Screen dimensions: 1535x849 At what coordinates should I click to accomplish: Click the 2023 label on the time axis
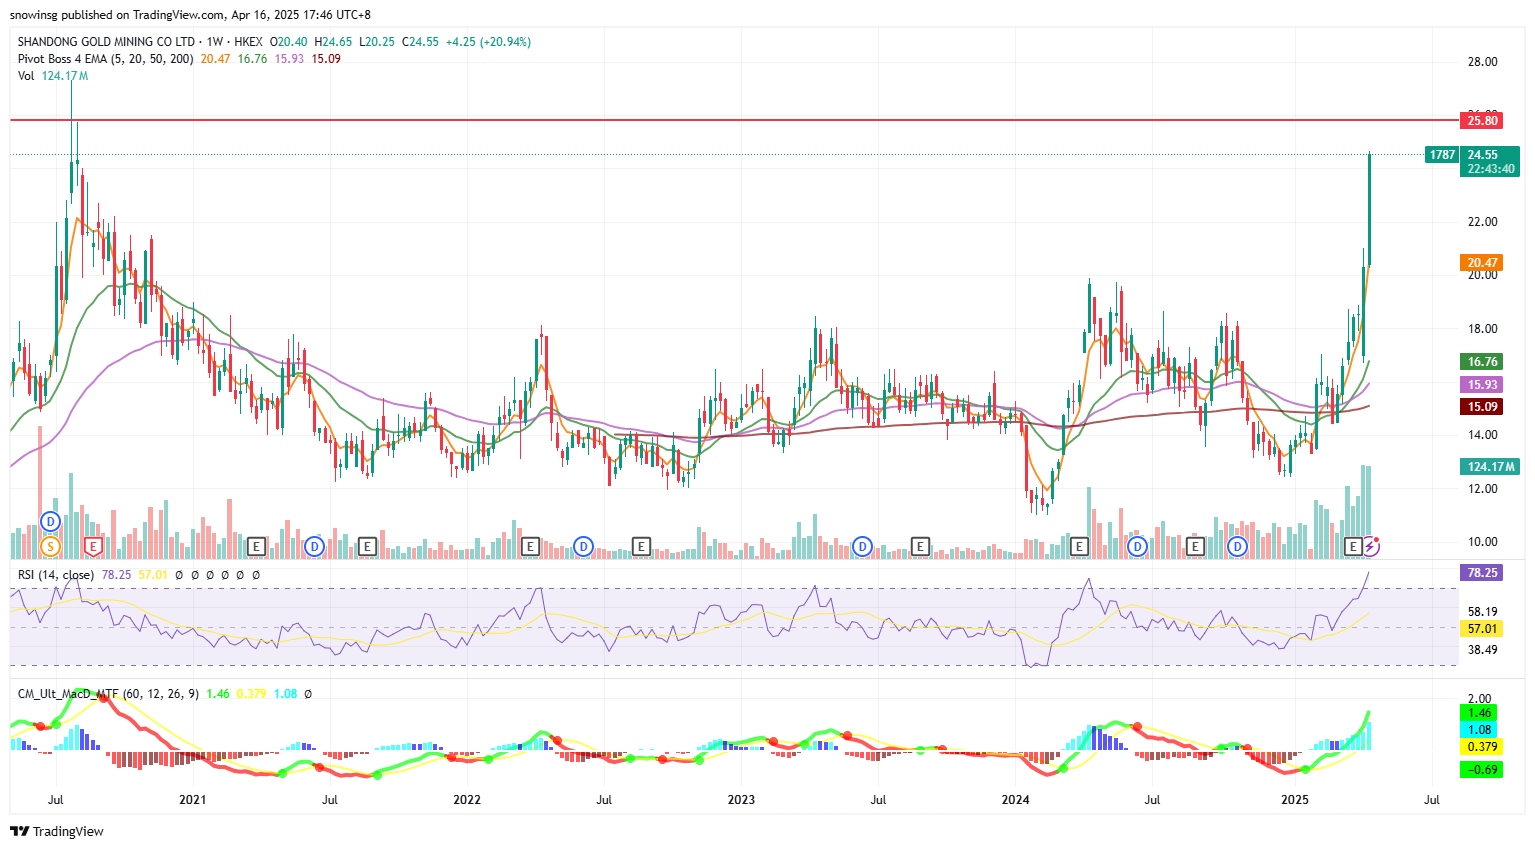point(741,800)
